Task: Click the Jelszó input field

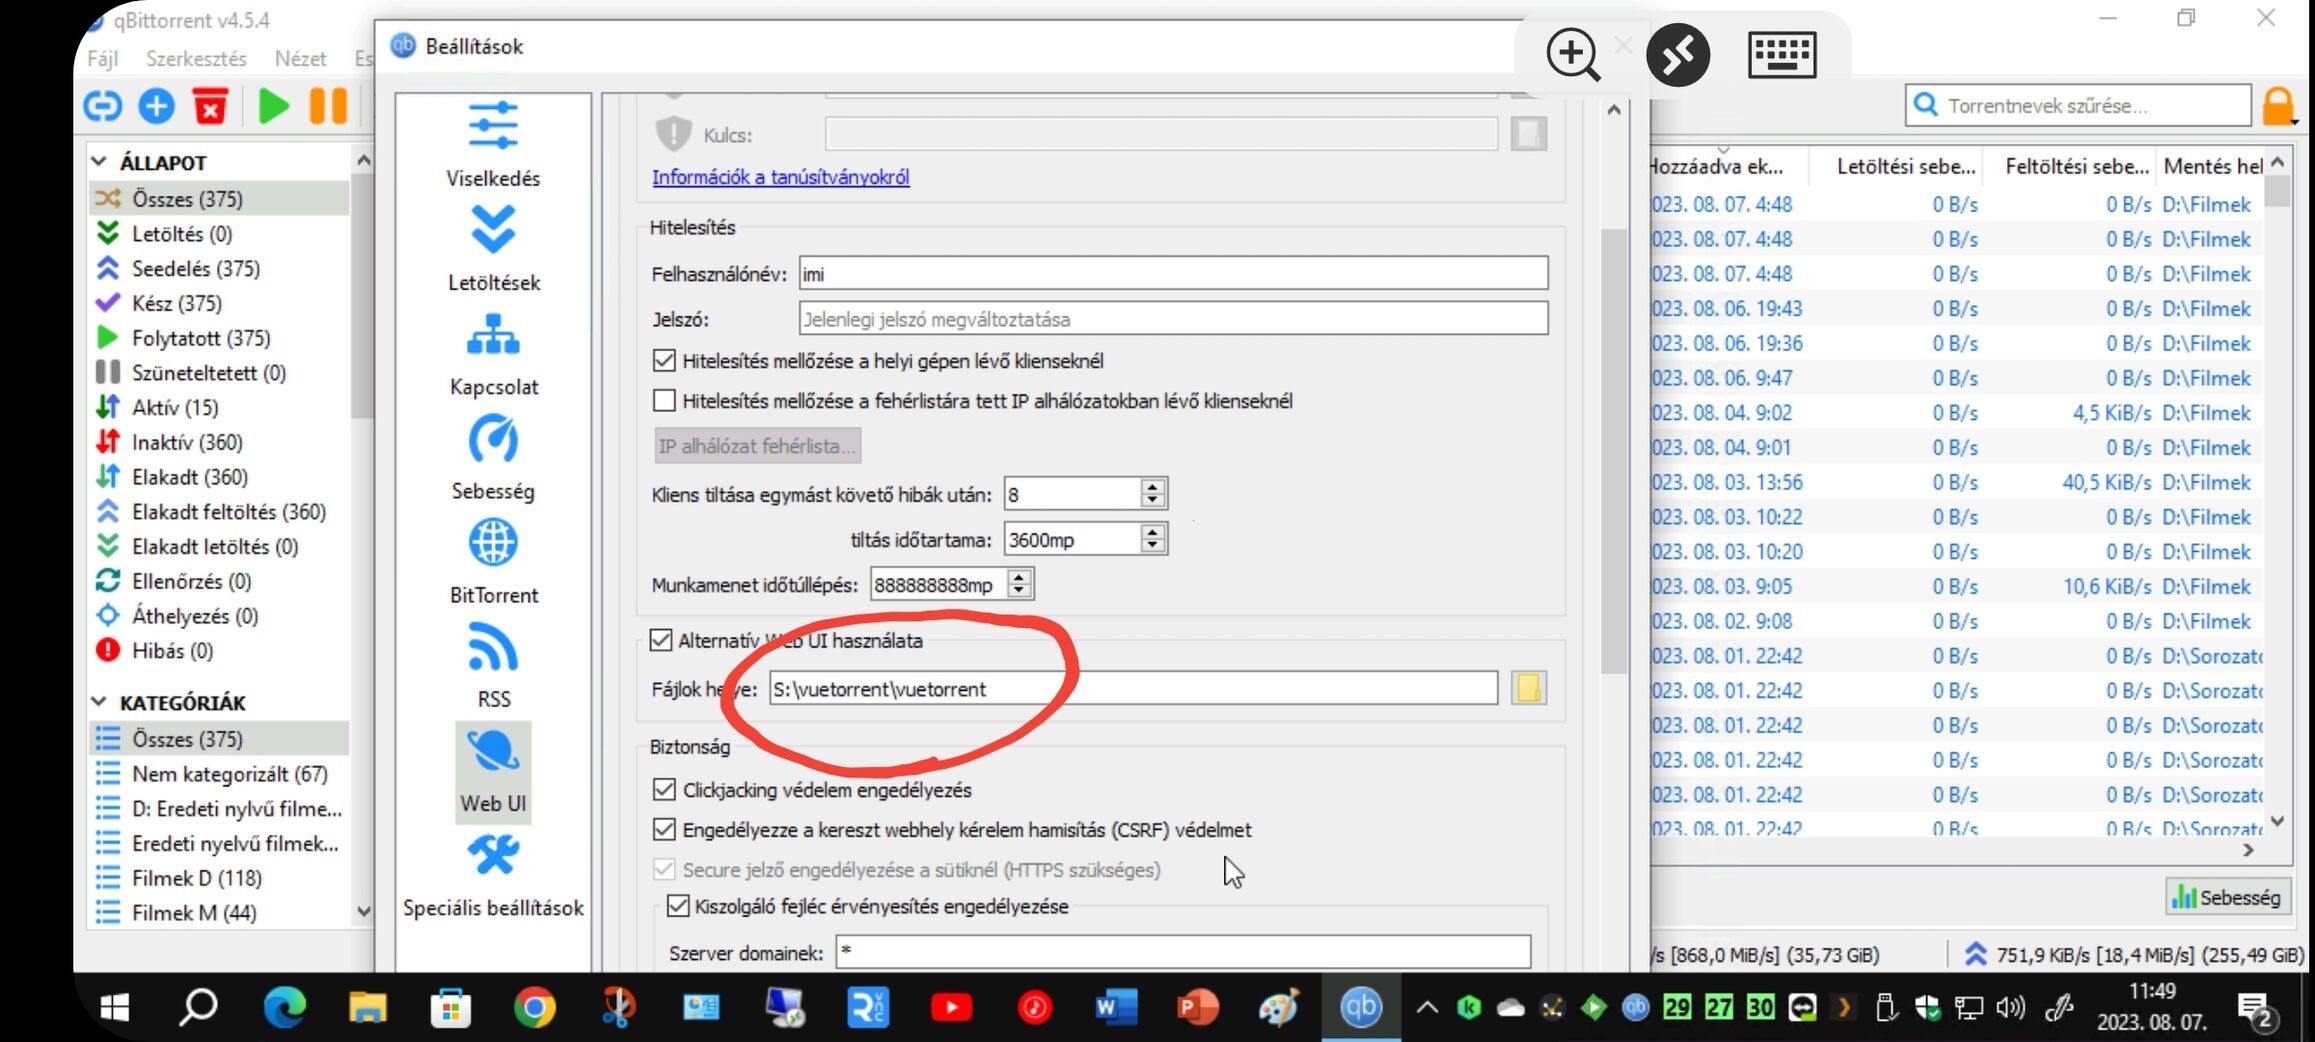Action: 1173,319
